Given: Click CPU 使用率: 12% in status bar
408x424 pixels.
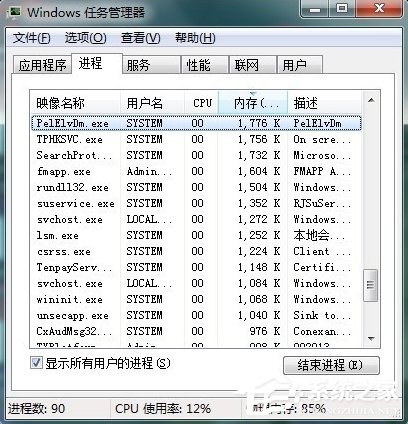Looking at the screenshot, I should [163, 409].
